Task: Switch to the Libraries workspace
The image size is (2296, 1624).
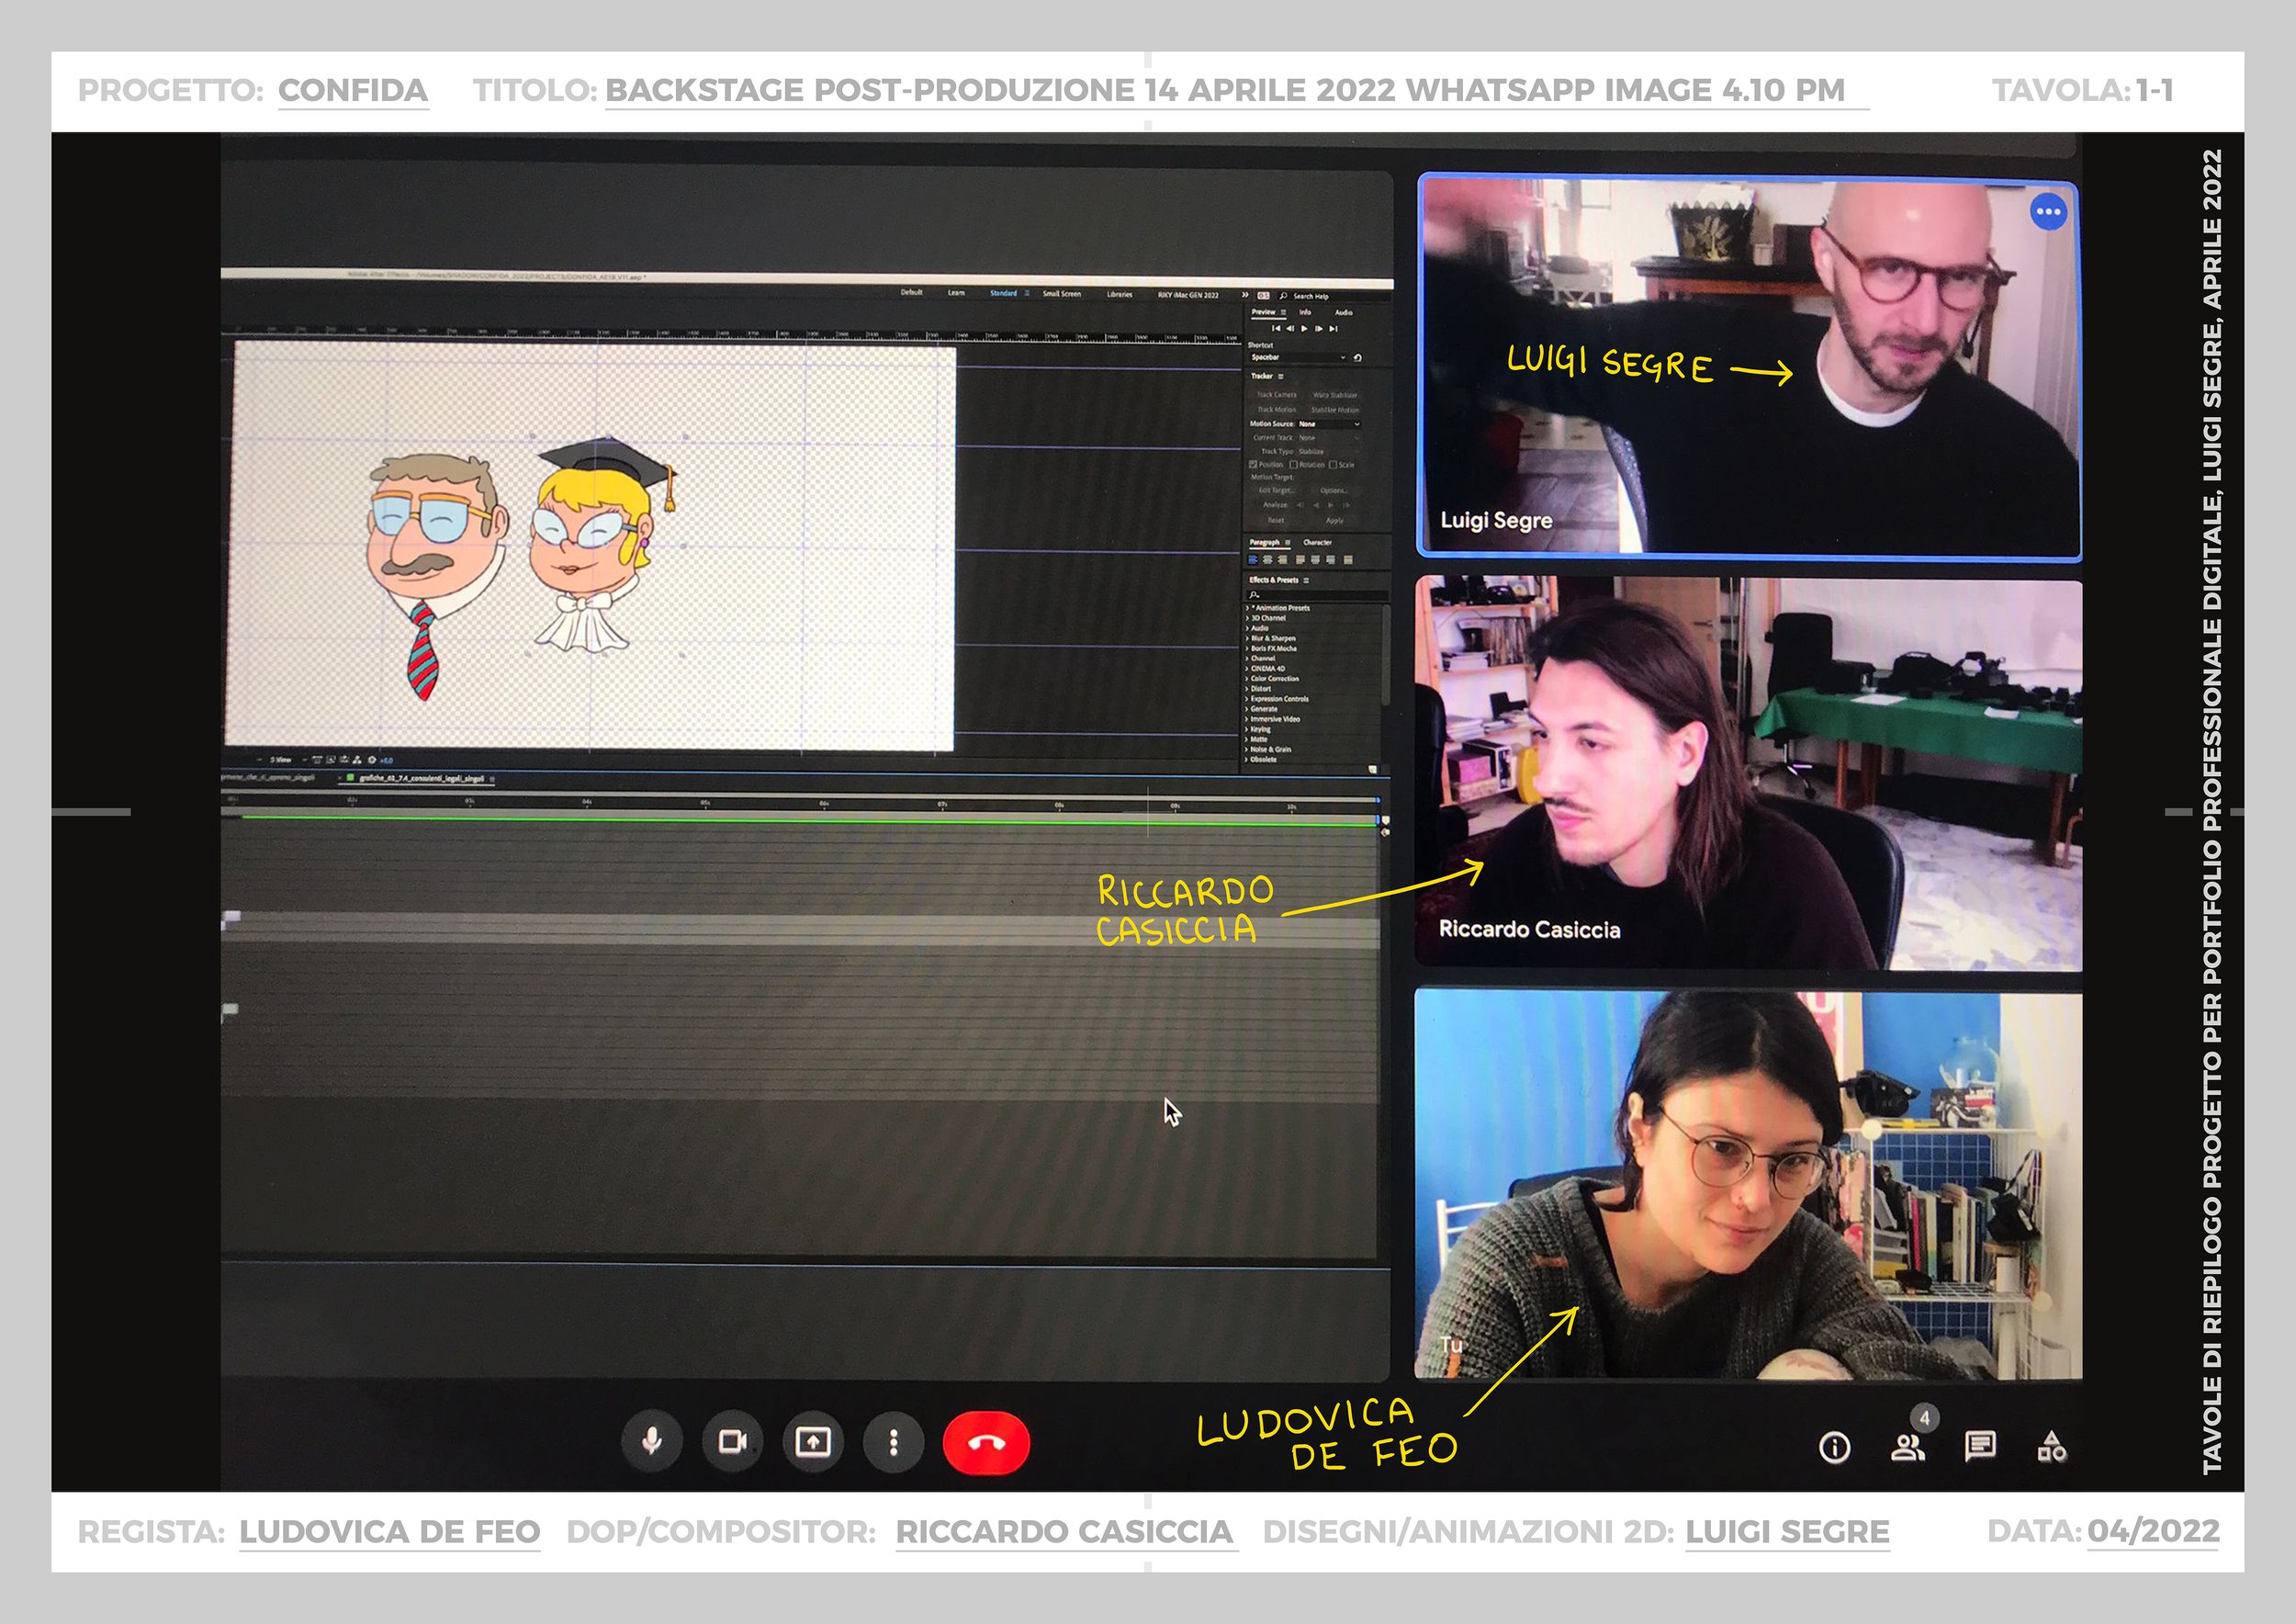Action: pos(1119,294)
